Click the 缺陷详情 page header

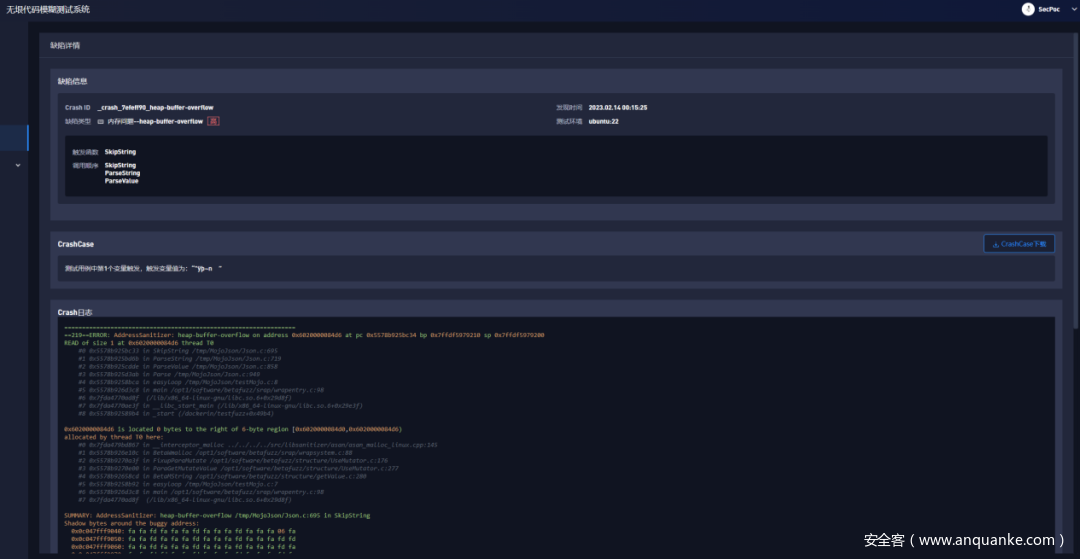[x=66, y=46]
